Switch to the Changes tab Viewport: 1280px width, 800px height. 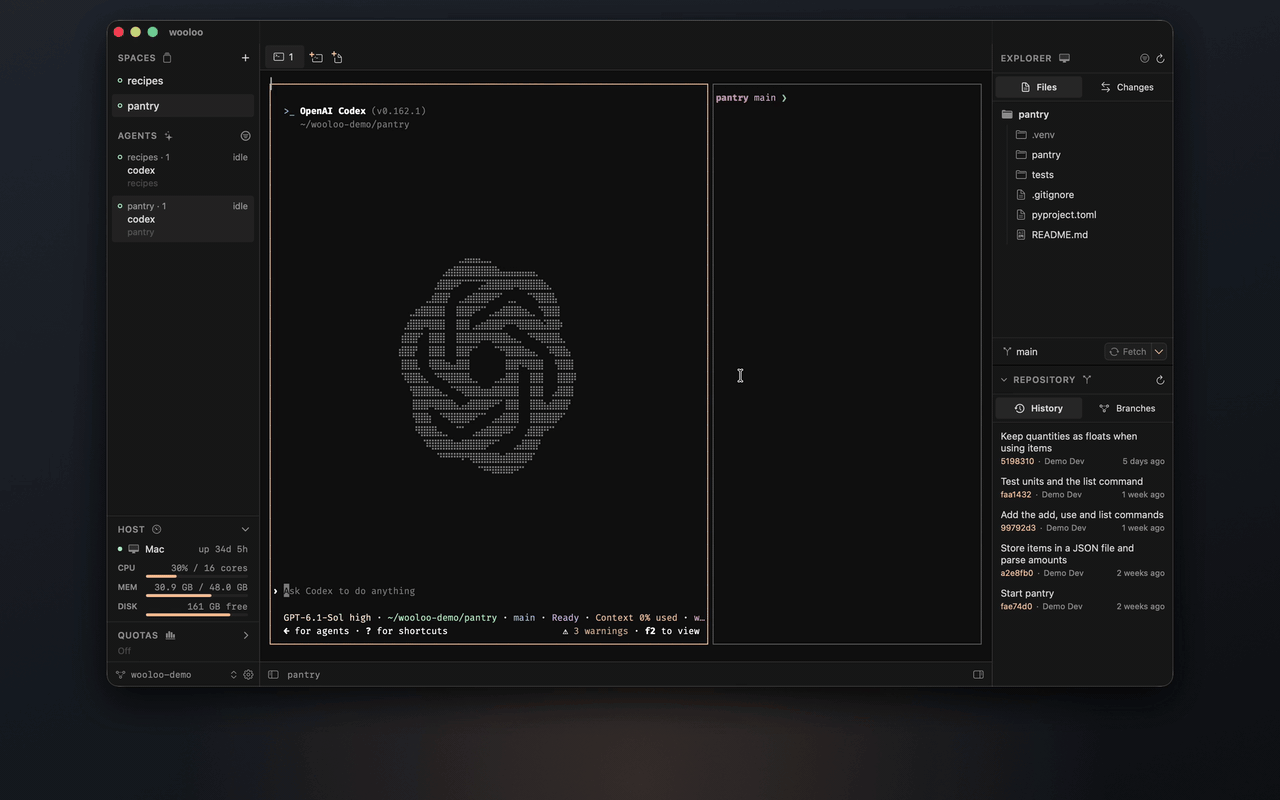(1127, 87)
